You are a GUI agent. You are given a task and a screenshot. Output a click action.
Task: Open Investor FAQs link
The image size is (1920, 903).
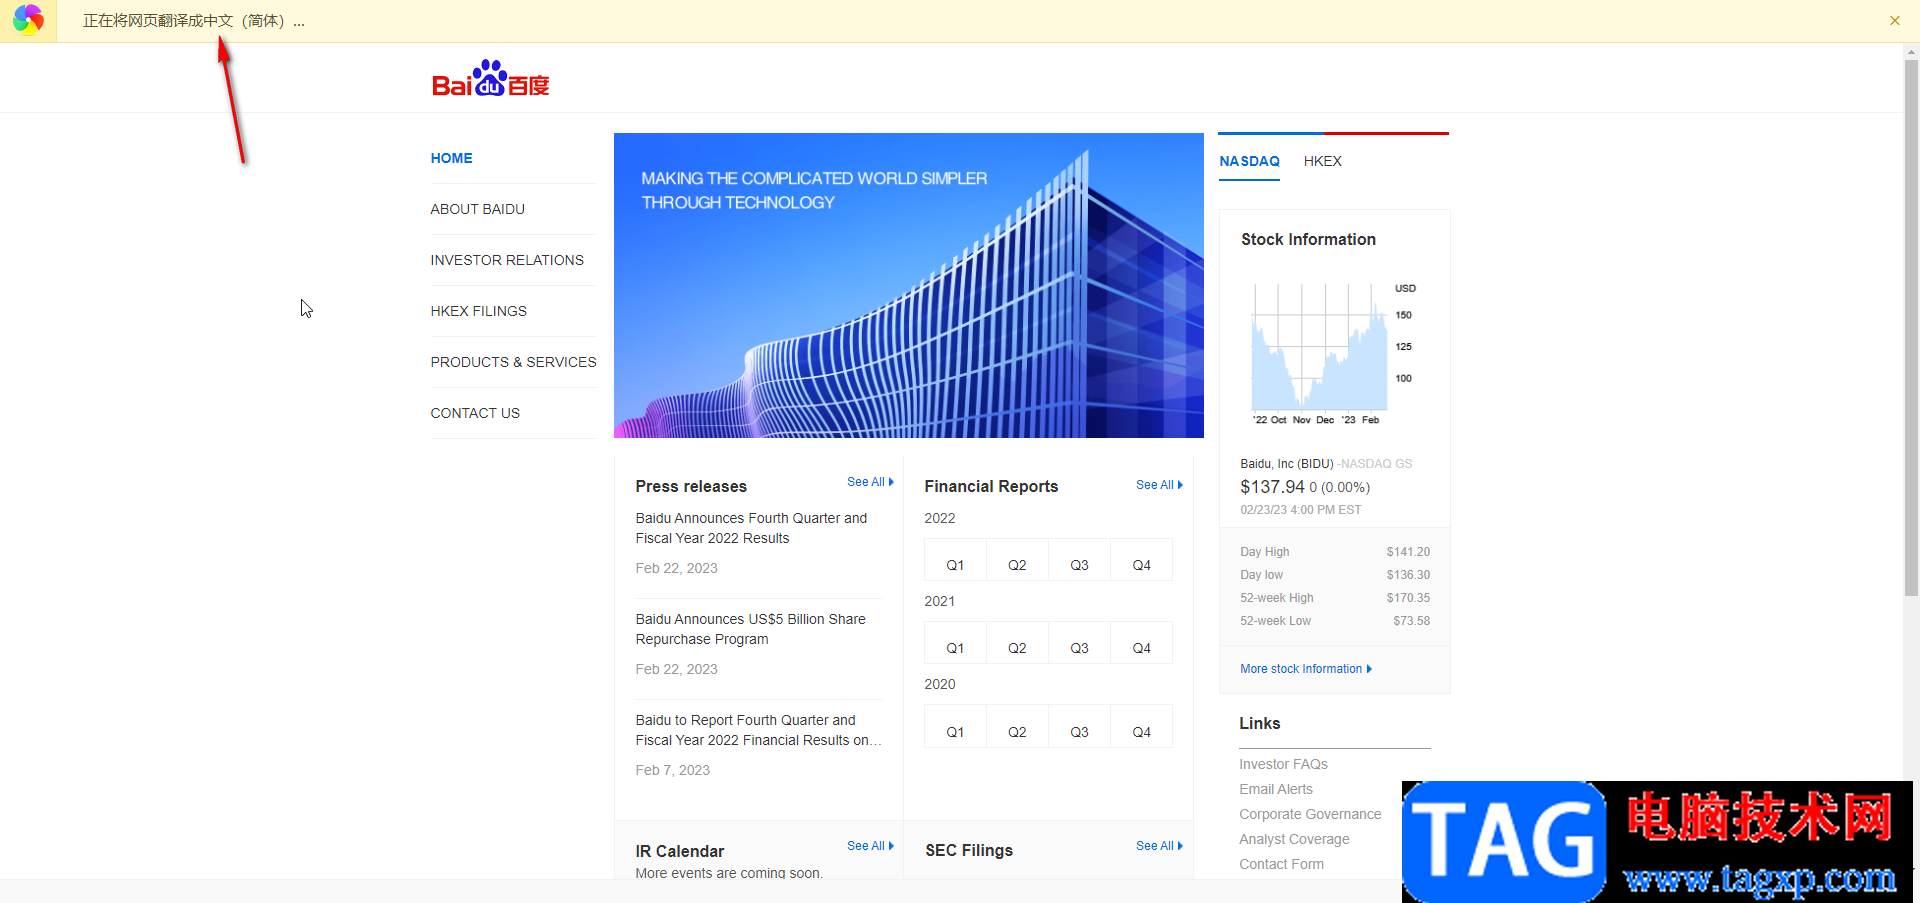tap(1283, 764)
